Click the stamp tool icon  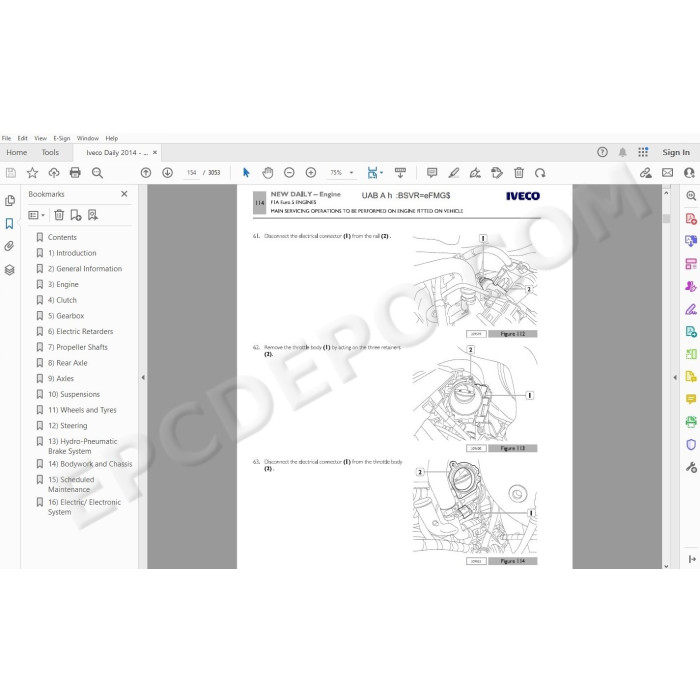click(x=496, y=173)
